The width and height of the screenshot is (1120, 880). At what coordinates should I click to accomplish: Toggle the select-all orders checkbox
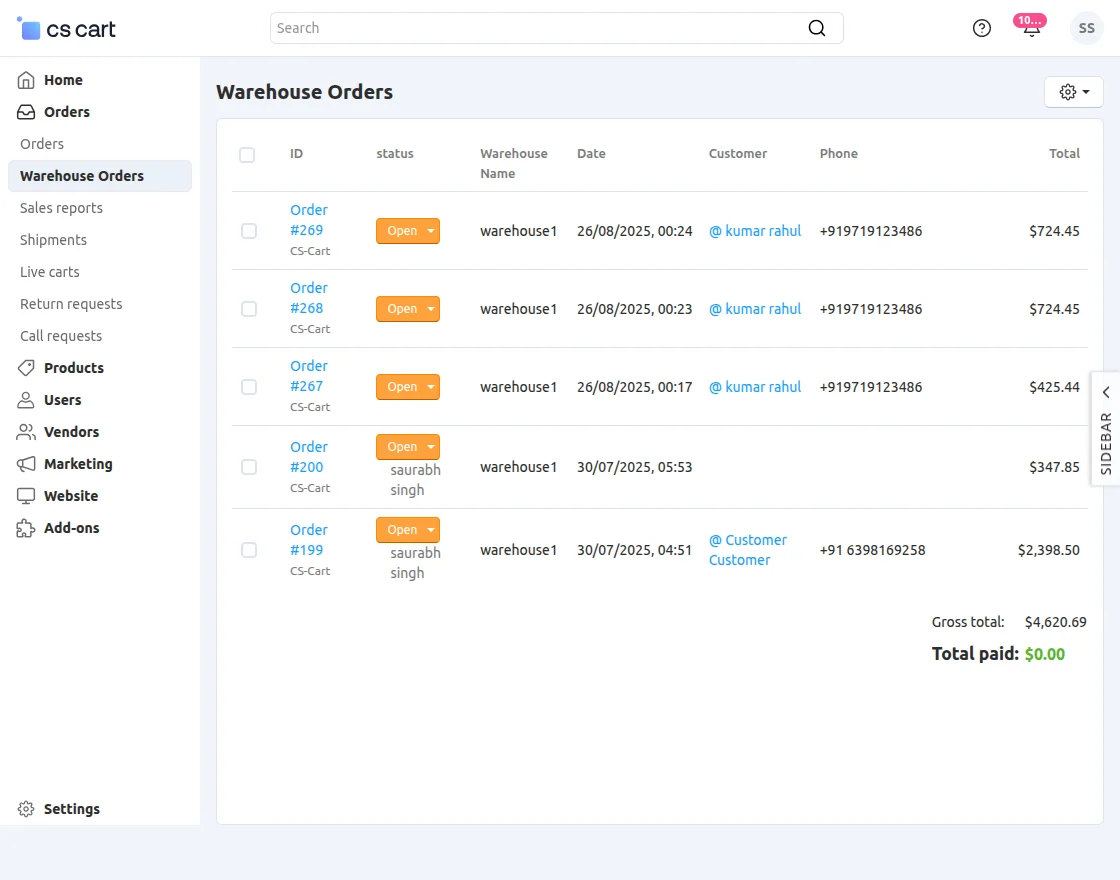click(247, 154)
